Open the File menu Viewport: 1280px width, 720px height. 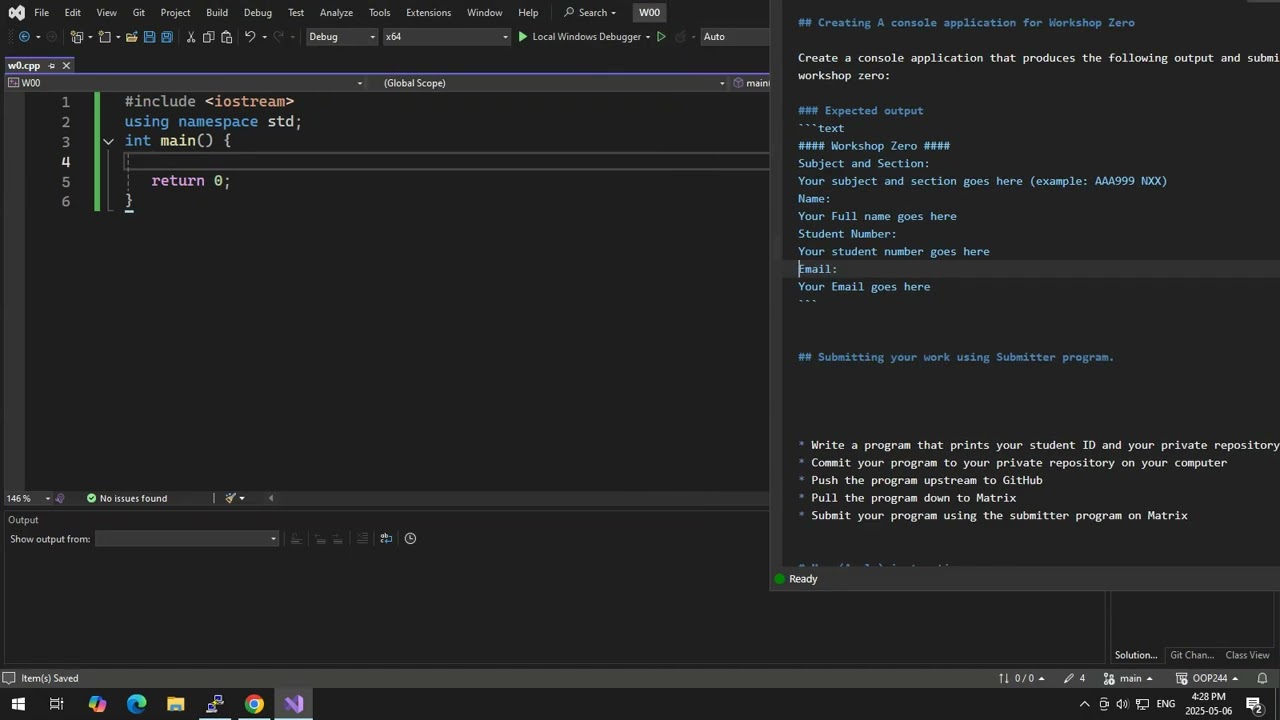41,13
